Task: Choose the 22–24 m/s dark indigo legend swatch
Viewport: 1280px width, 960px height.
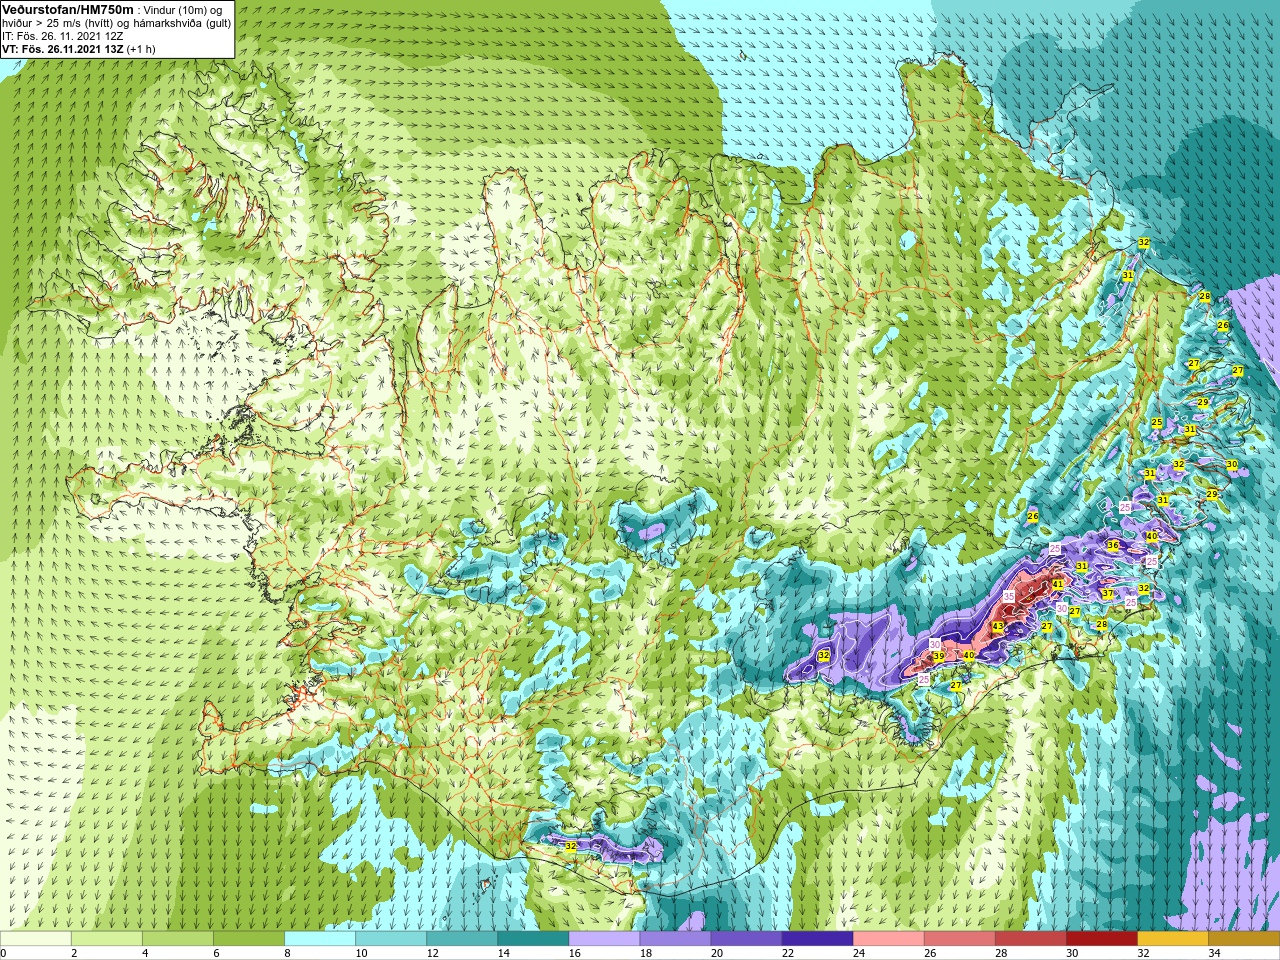Action: pyautogui.click(x=817, y=939)
